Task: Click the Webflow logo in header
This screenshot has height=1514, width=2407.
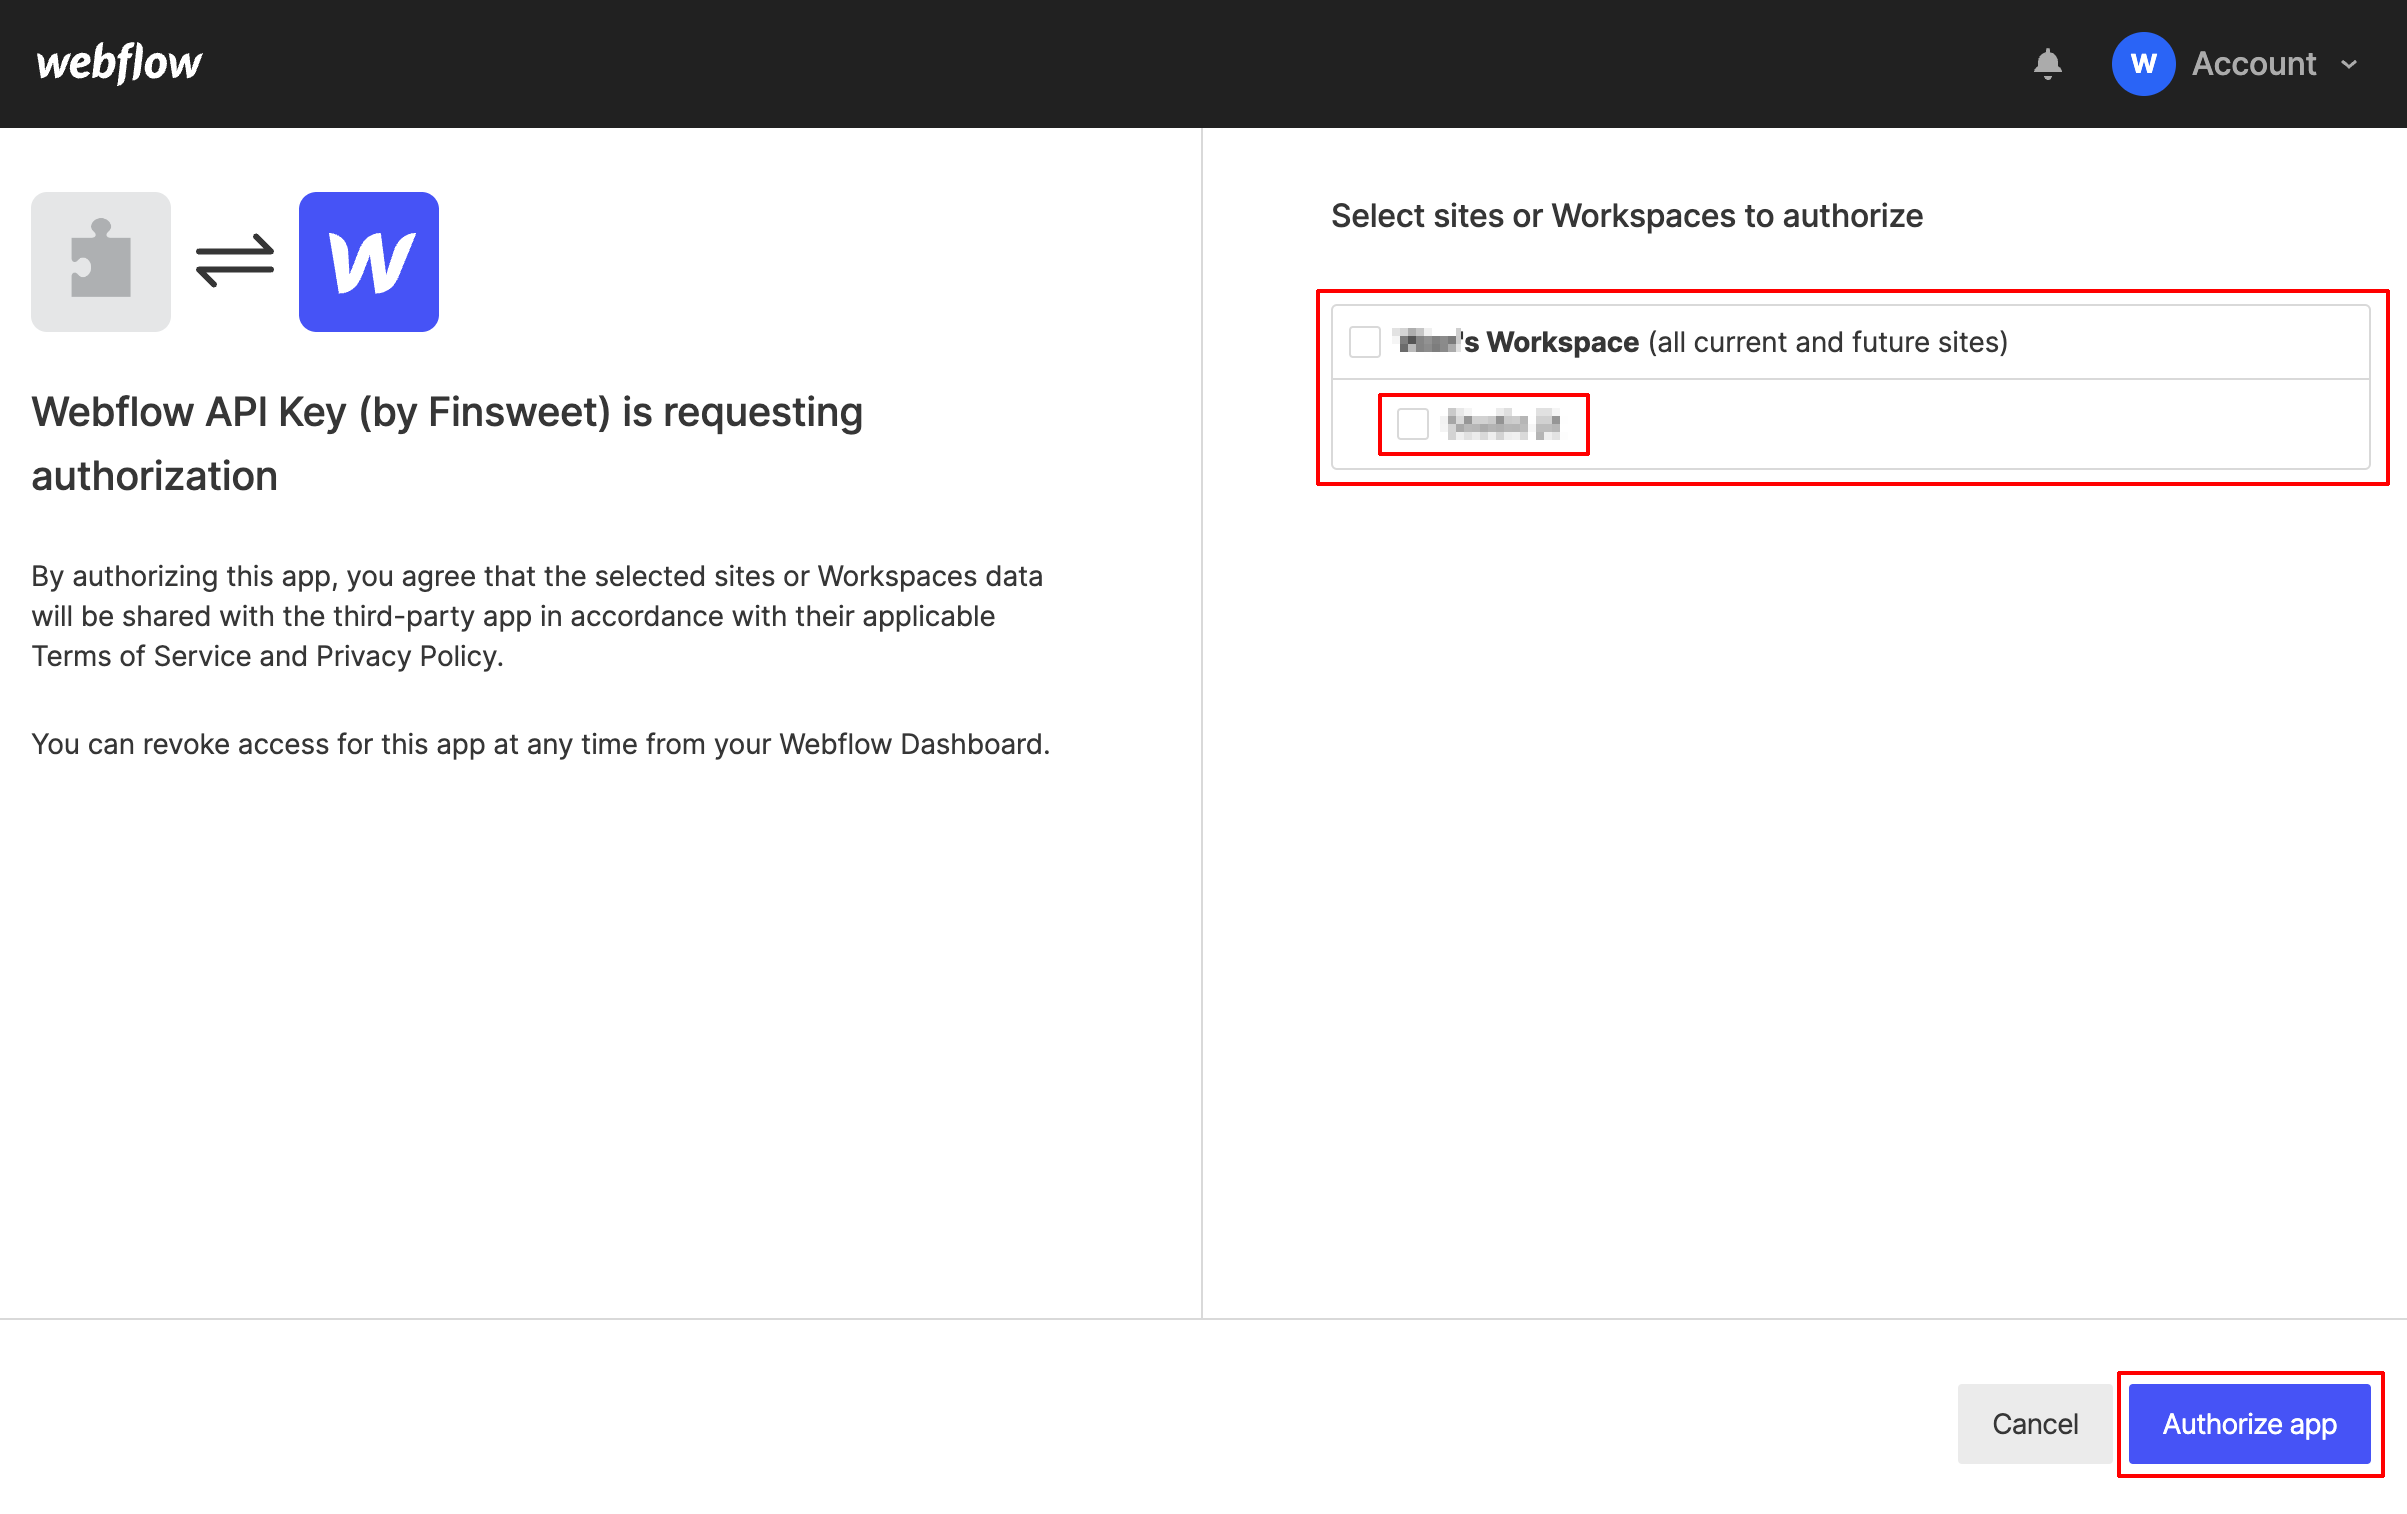Action: [119, 63]
